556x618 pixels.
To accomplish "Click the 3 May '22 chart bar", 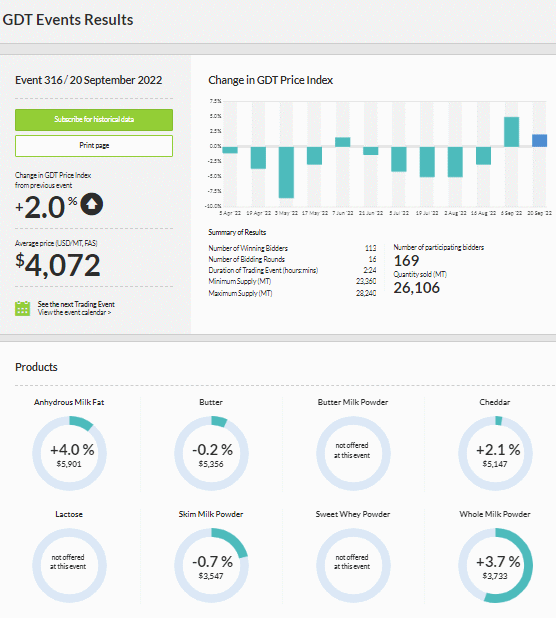I will [x=286, y=172].
